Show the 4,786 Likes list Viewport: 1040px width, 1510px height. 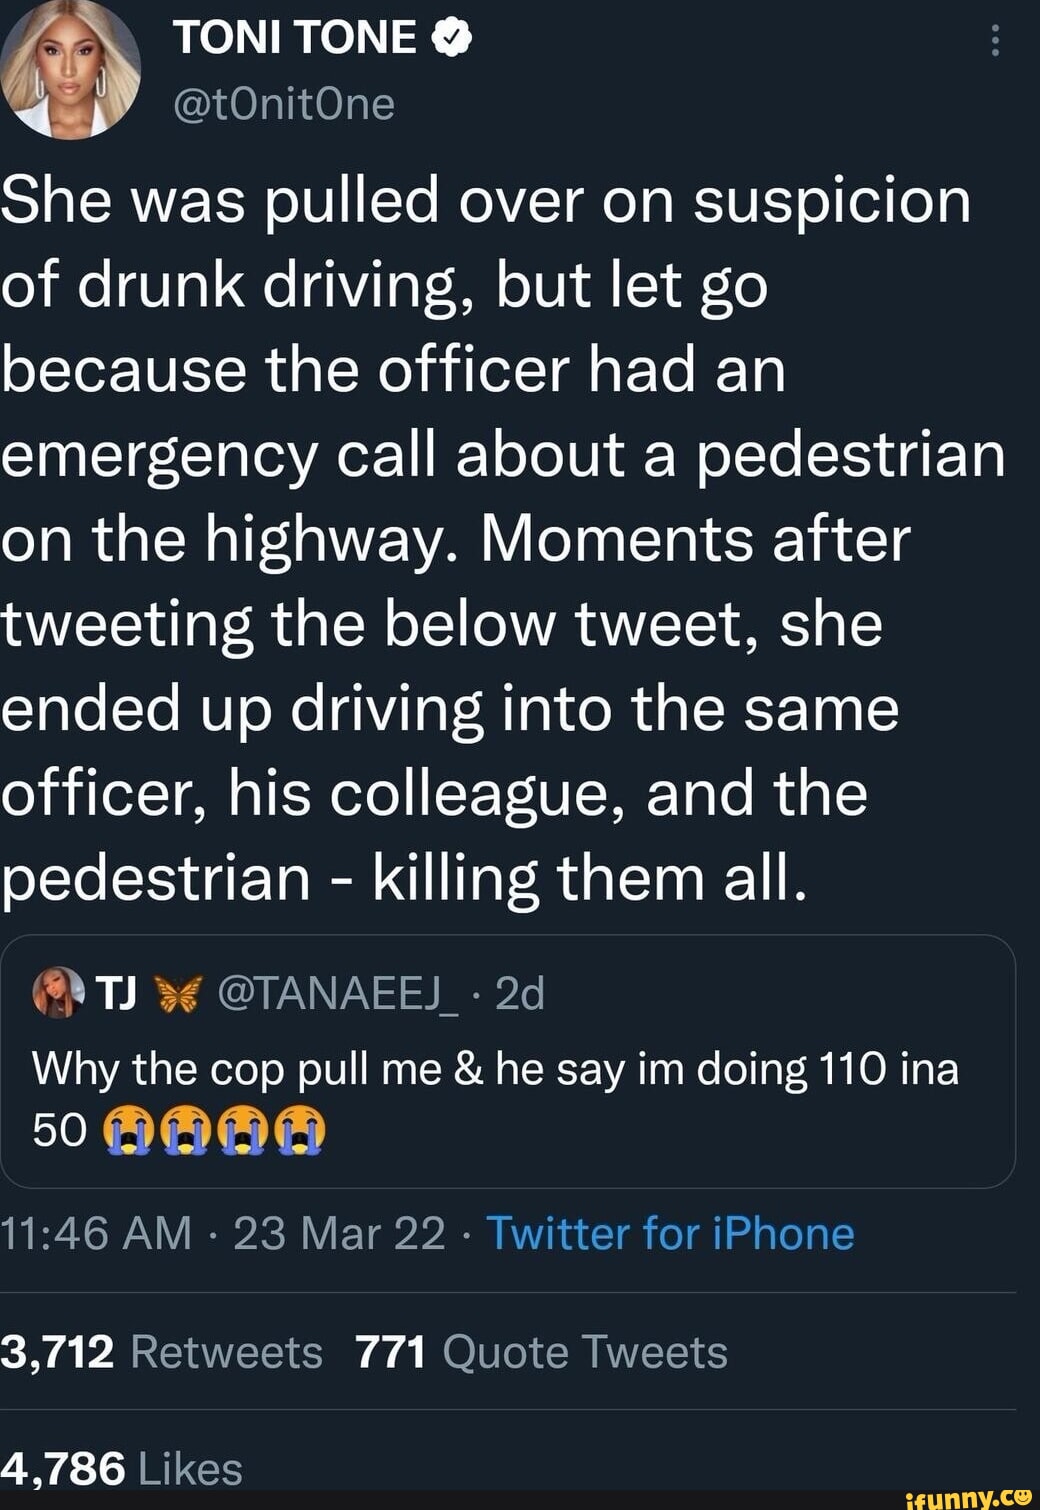(122, 1468)
